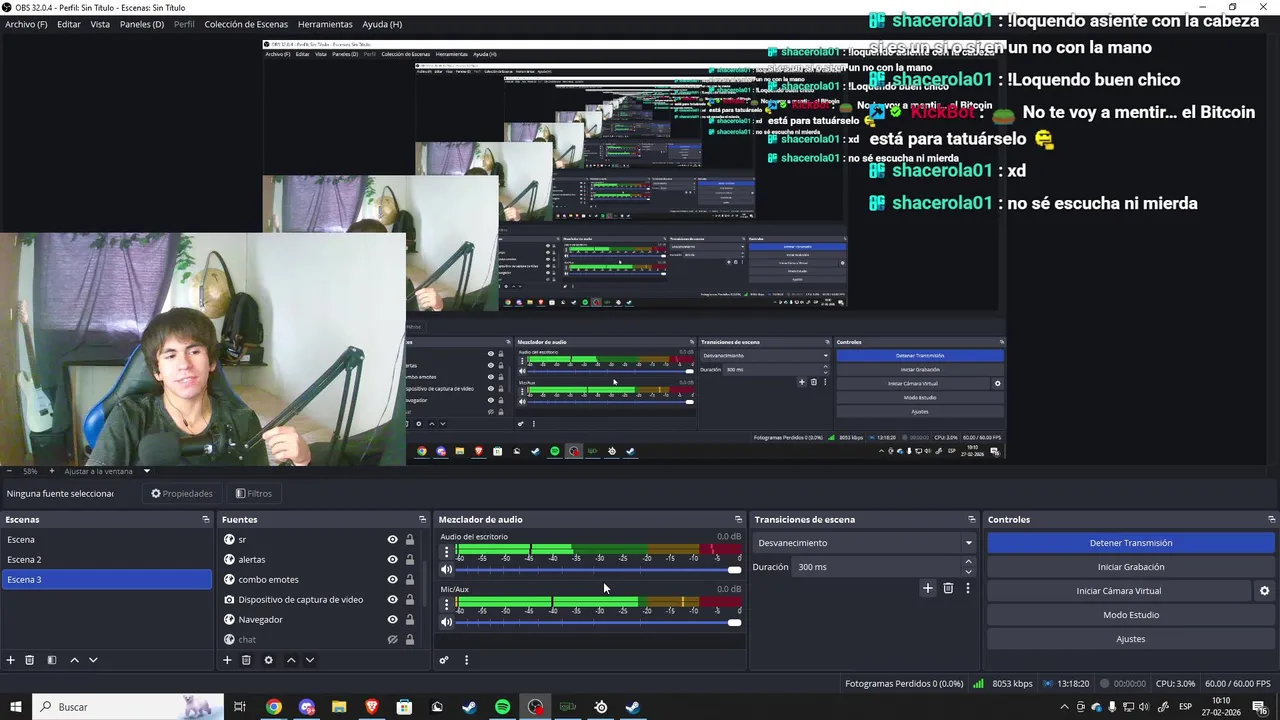The image size is (1280, 720).
Task: Open Google Chrome from taskbar
Action: [273, 707]
